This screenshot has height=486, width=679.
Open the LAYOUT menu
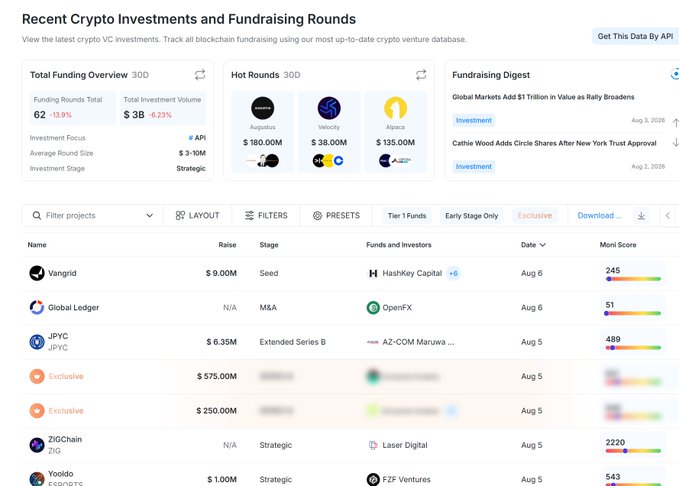click(197, 216)
